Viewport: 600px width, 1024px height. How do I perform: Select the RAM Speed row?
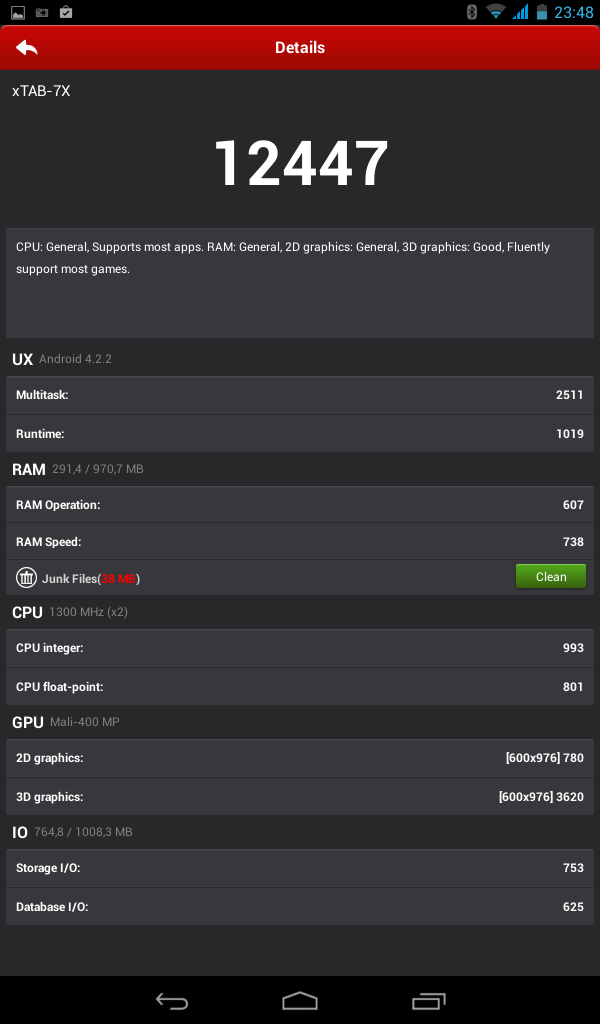(300, 541)
